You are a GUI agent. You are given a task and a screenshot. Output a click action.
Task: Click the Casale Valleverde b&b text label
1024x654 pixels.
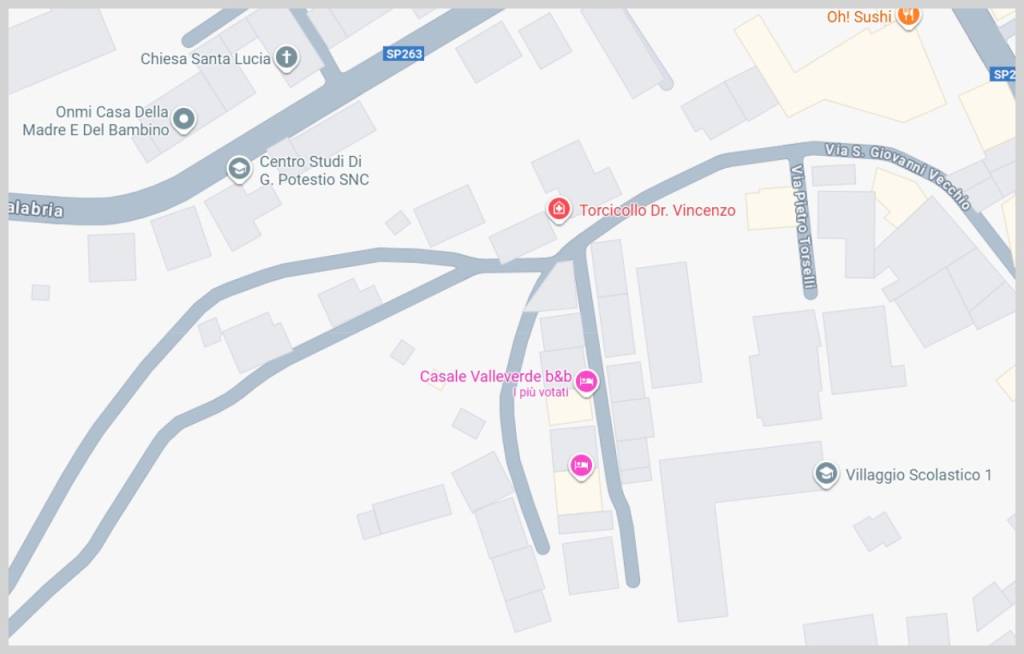(x=496, y=376)
